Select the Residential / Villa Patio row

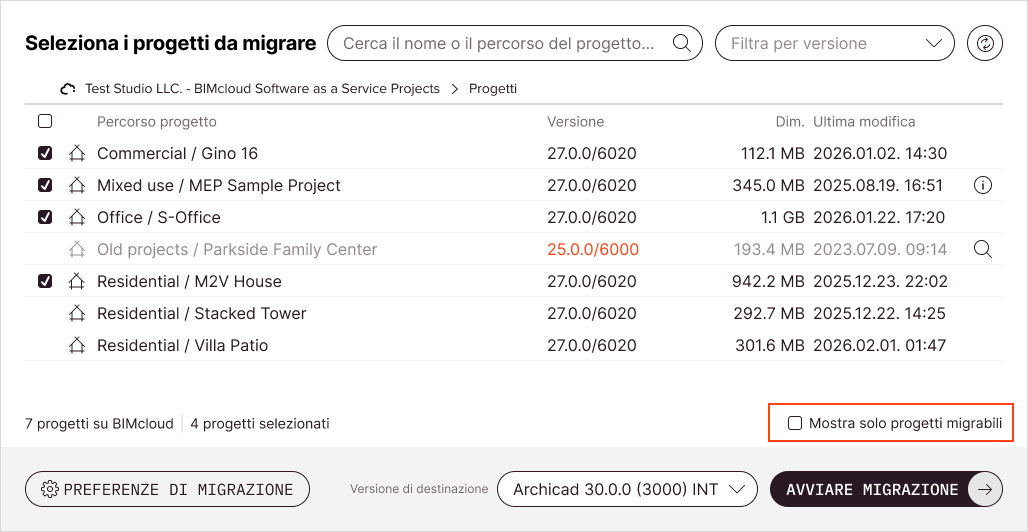513,345
